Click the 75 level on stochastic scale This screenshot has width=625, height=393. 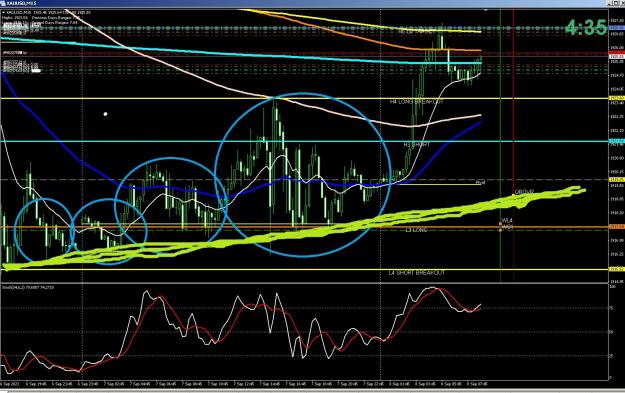(612, 308)
